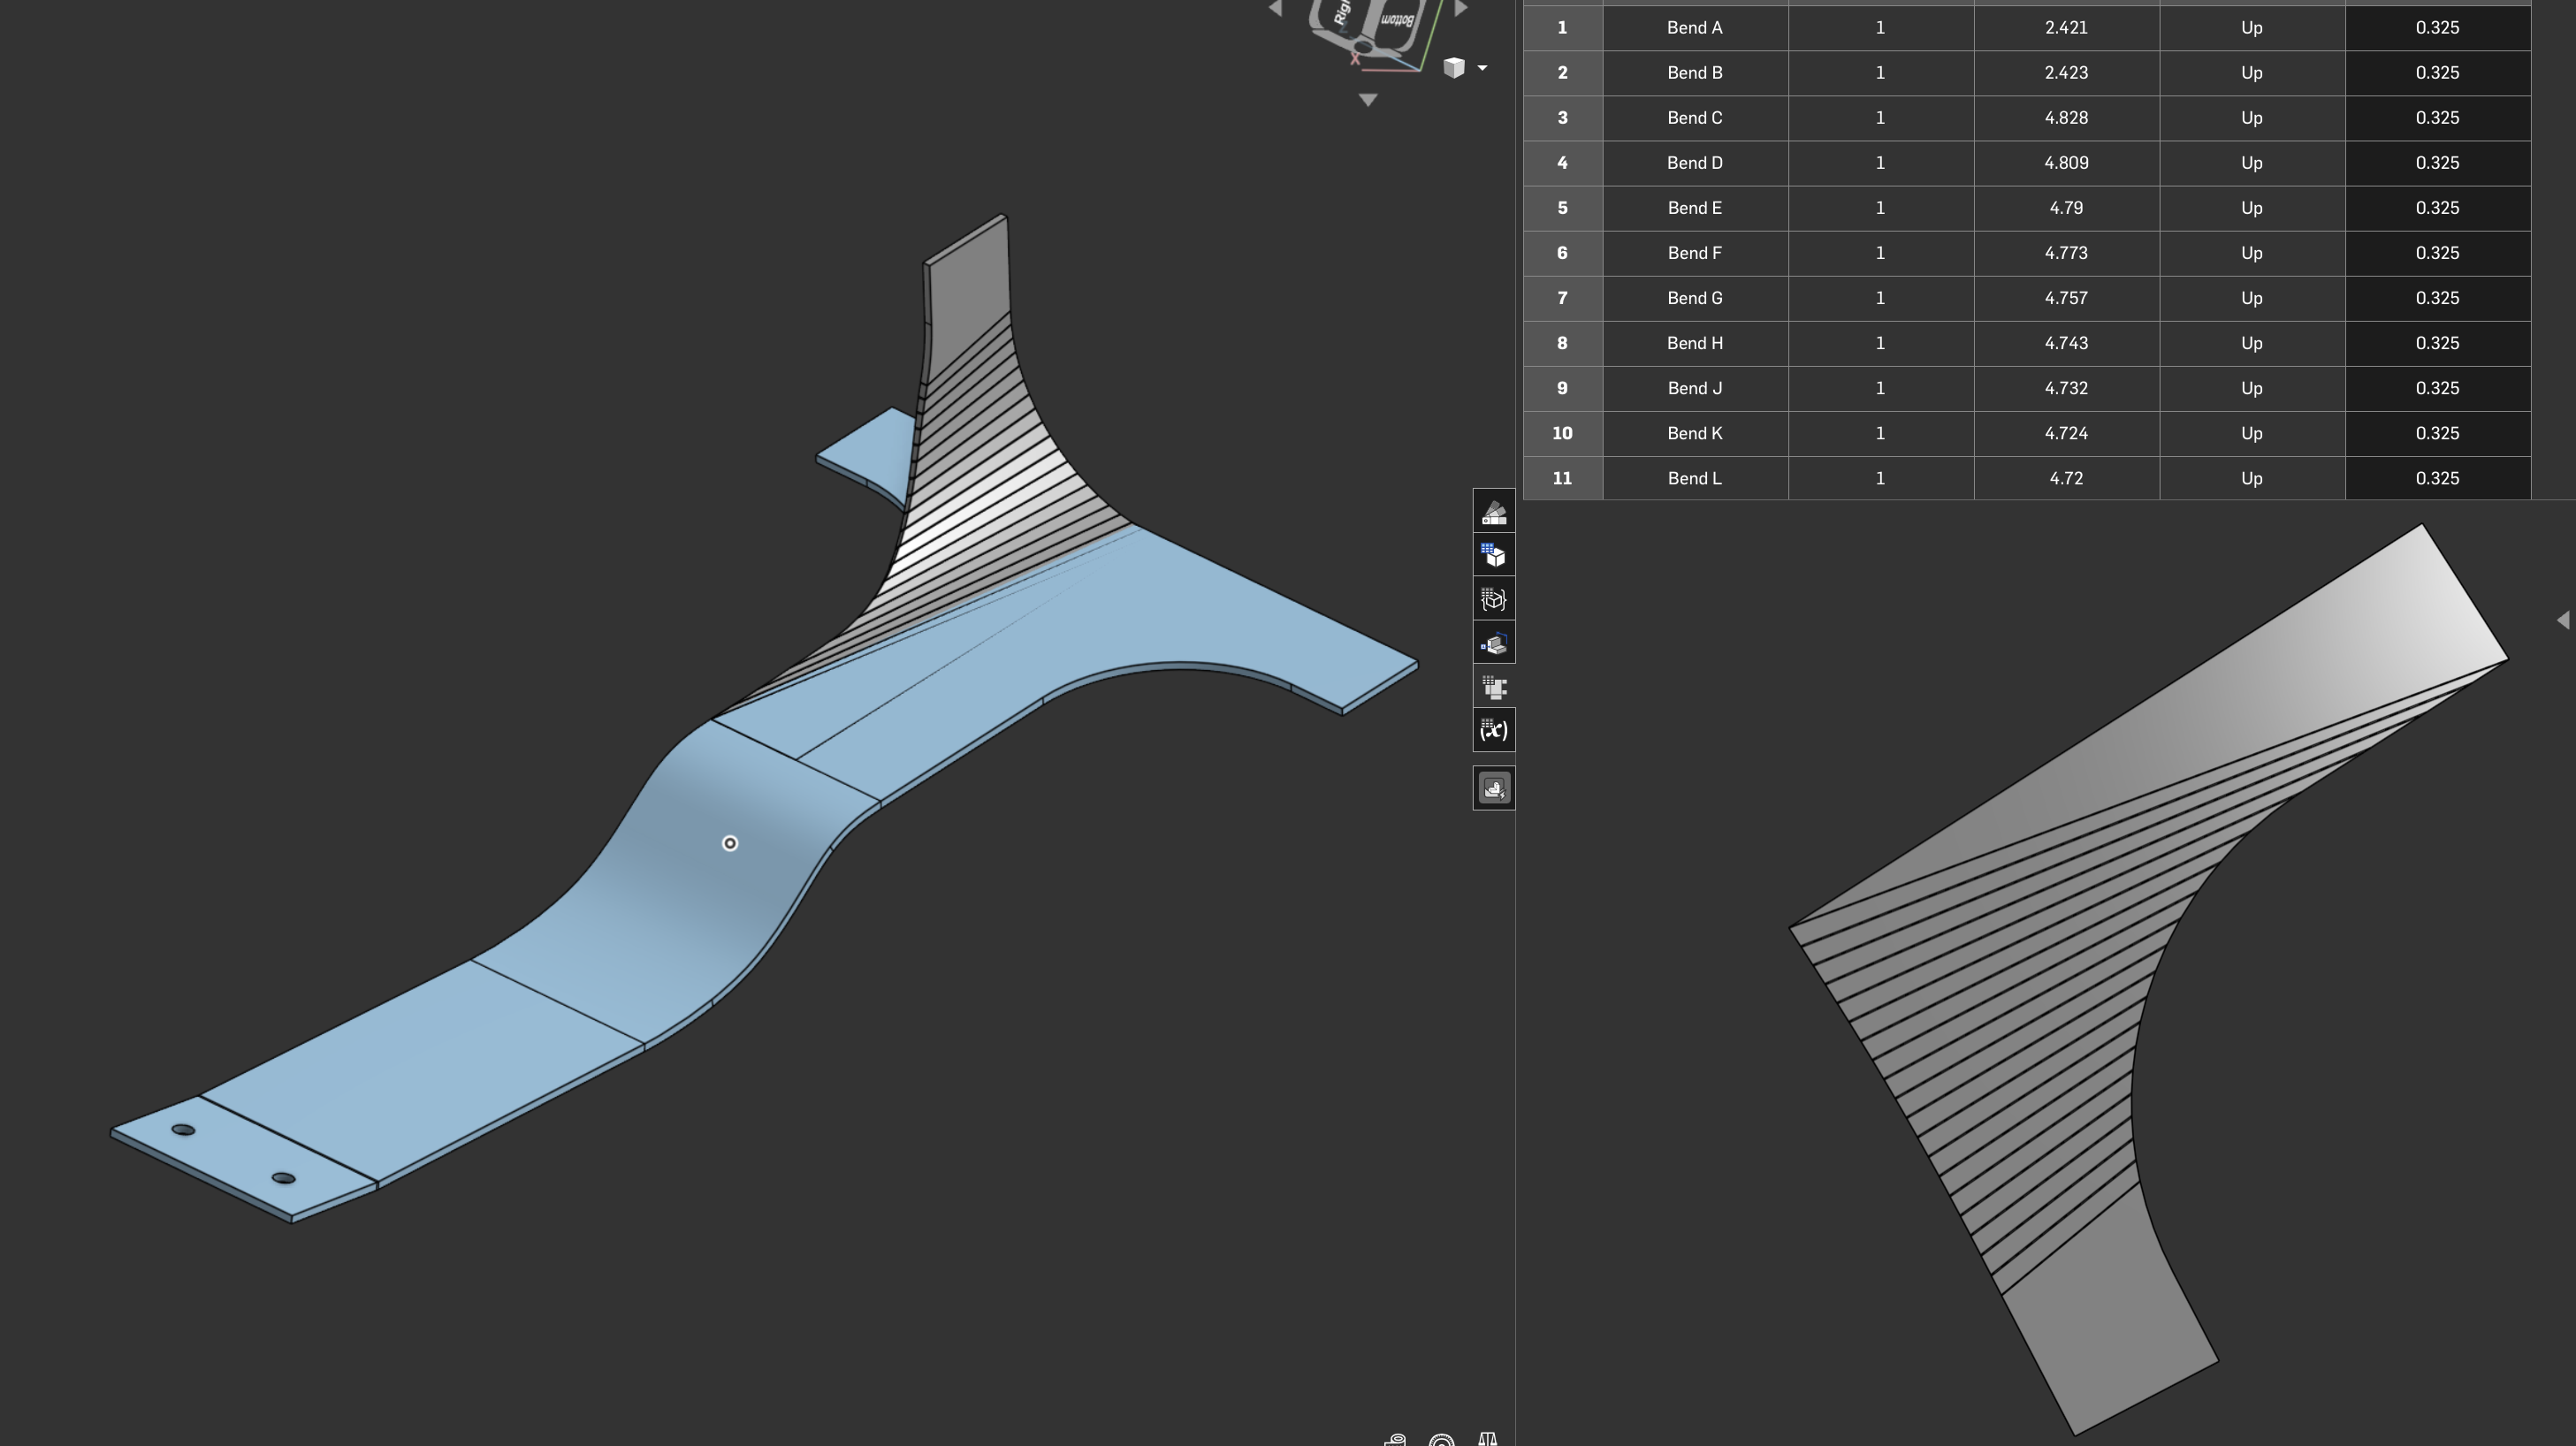
Task: Open the Appearance panel swatch icon
Action: click(x=1494, y=513)
